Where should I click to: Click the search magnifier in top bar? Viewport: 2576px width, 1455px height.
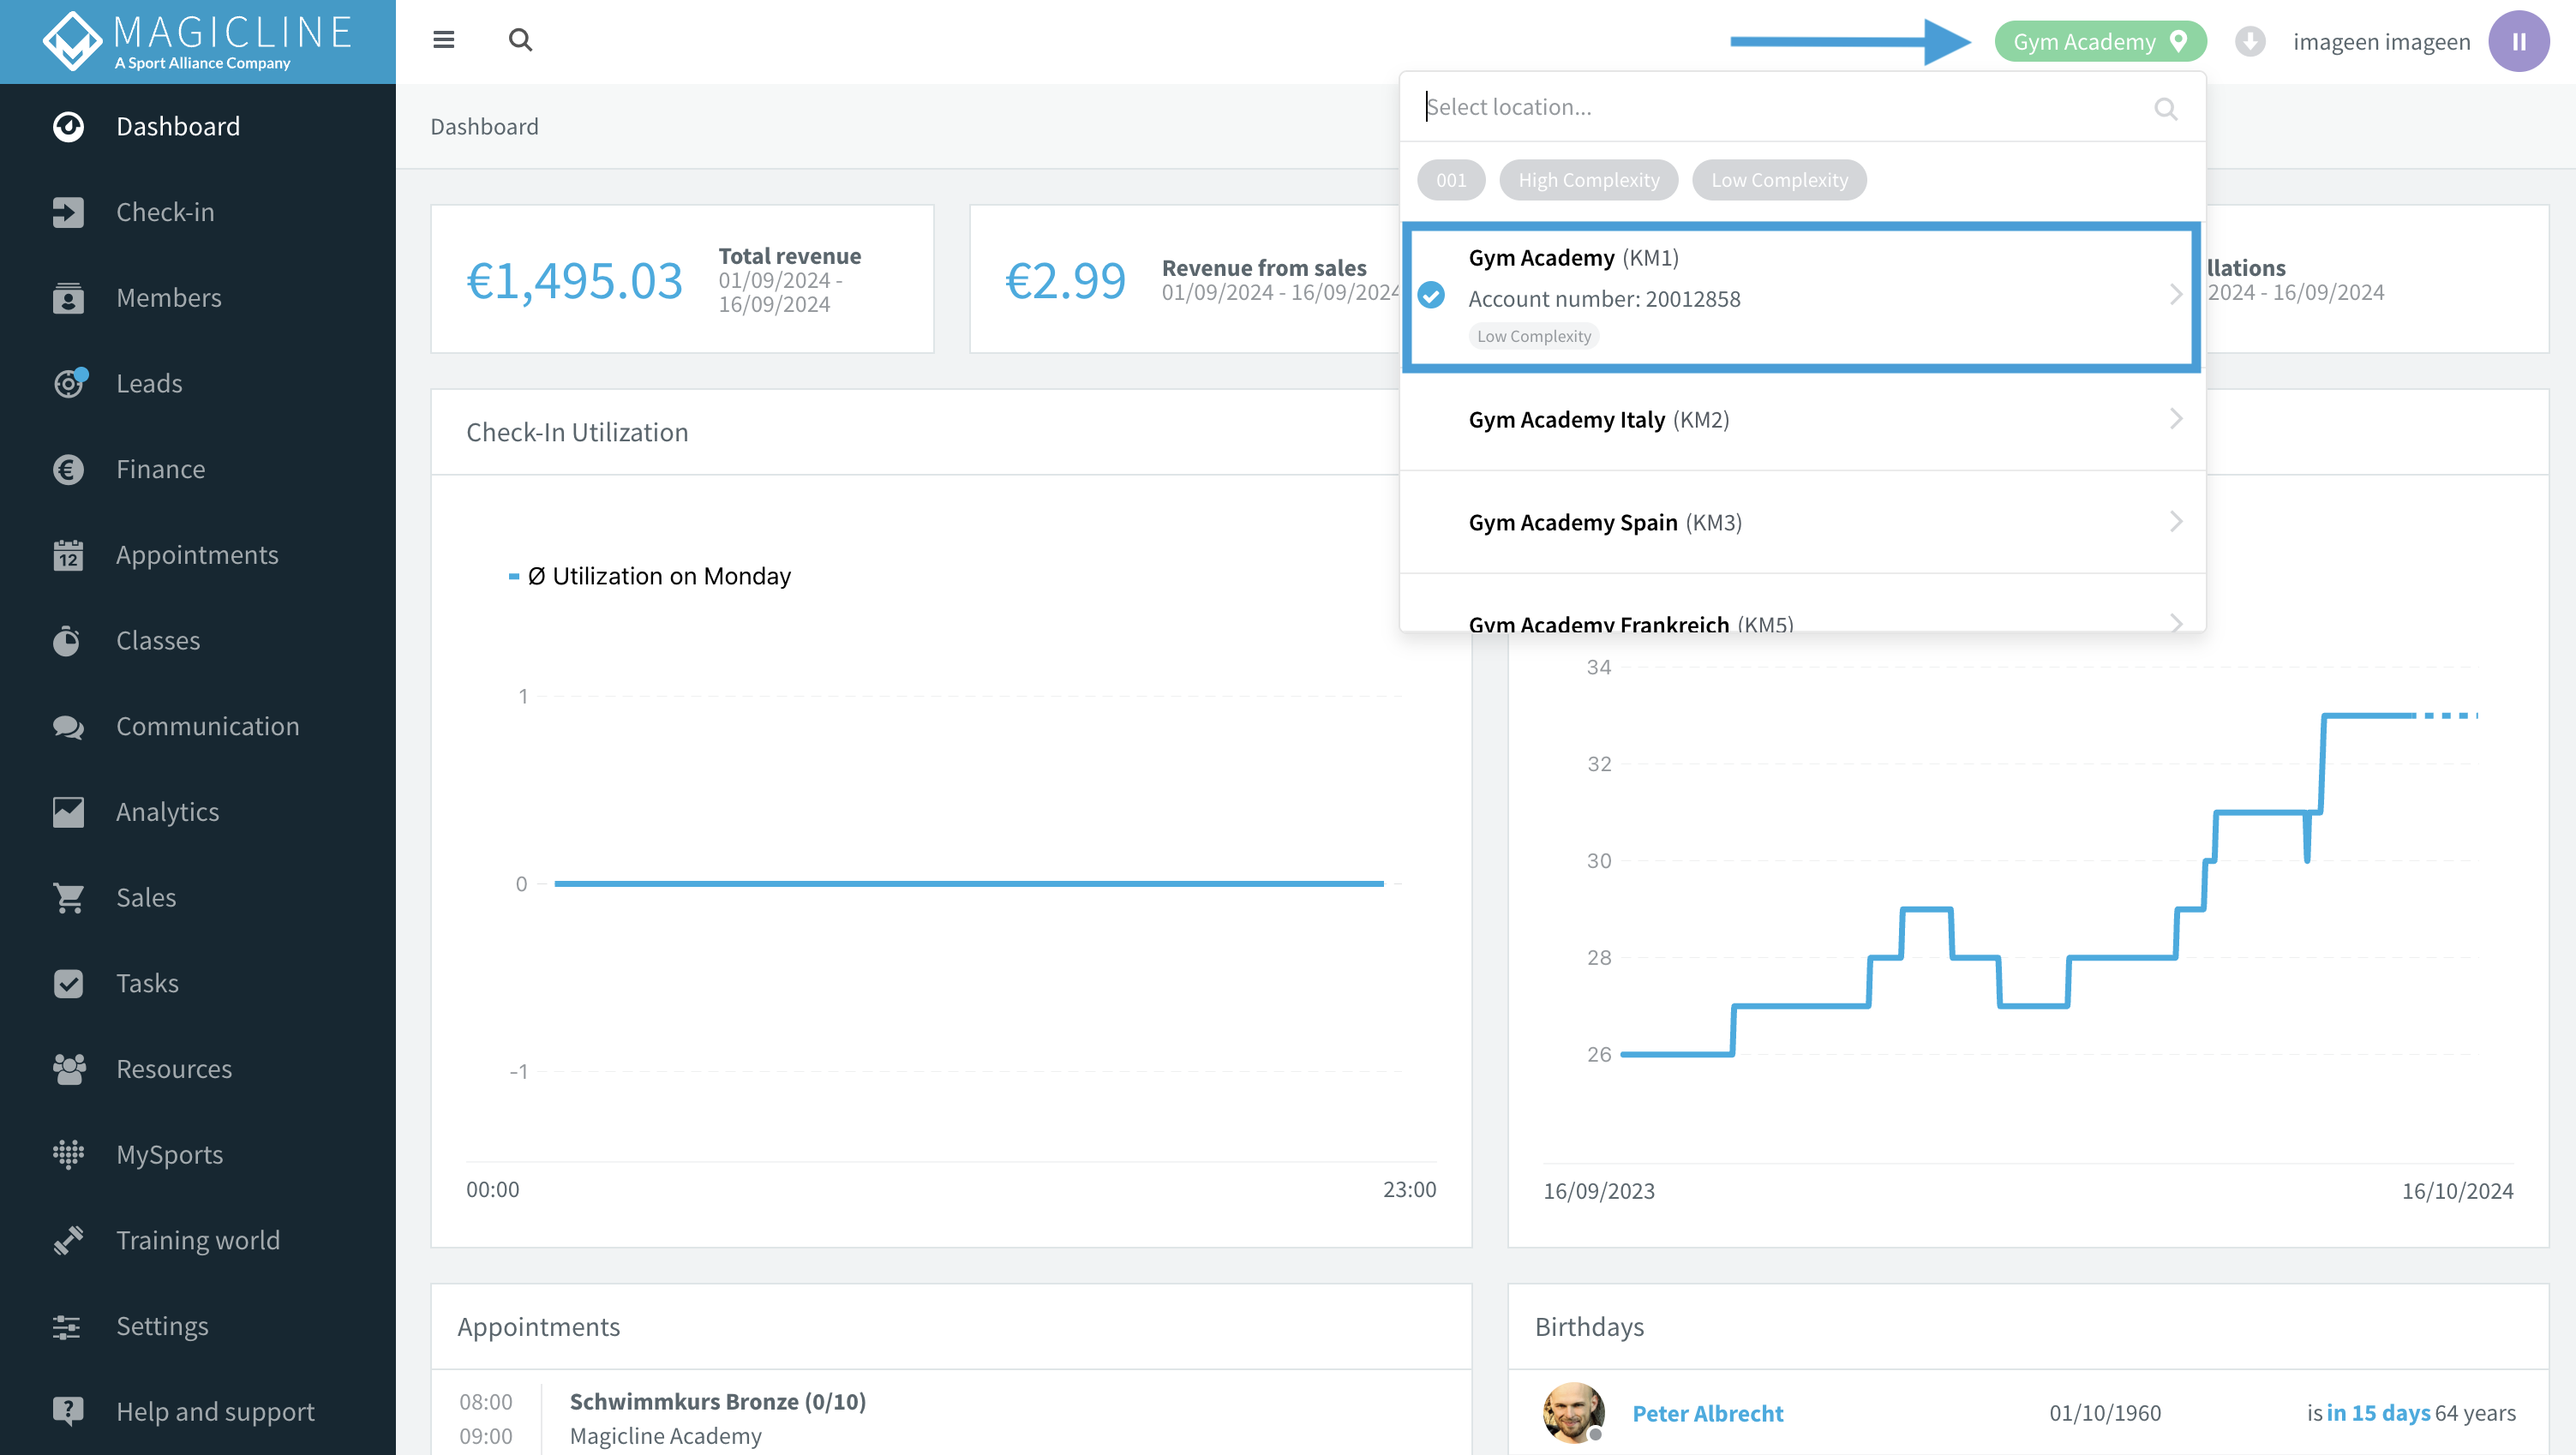point(520,40)
